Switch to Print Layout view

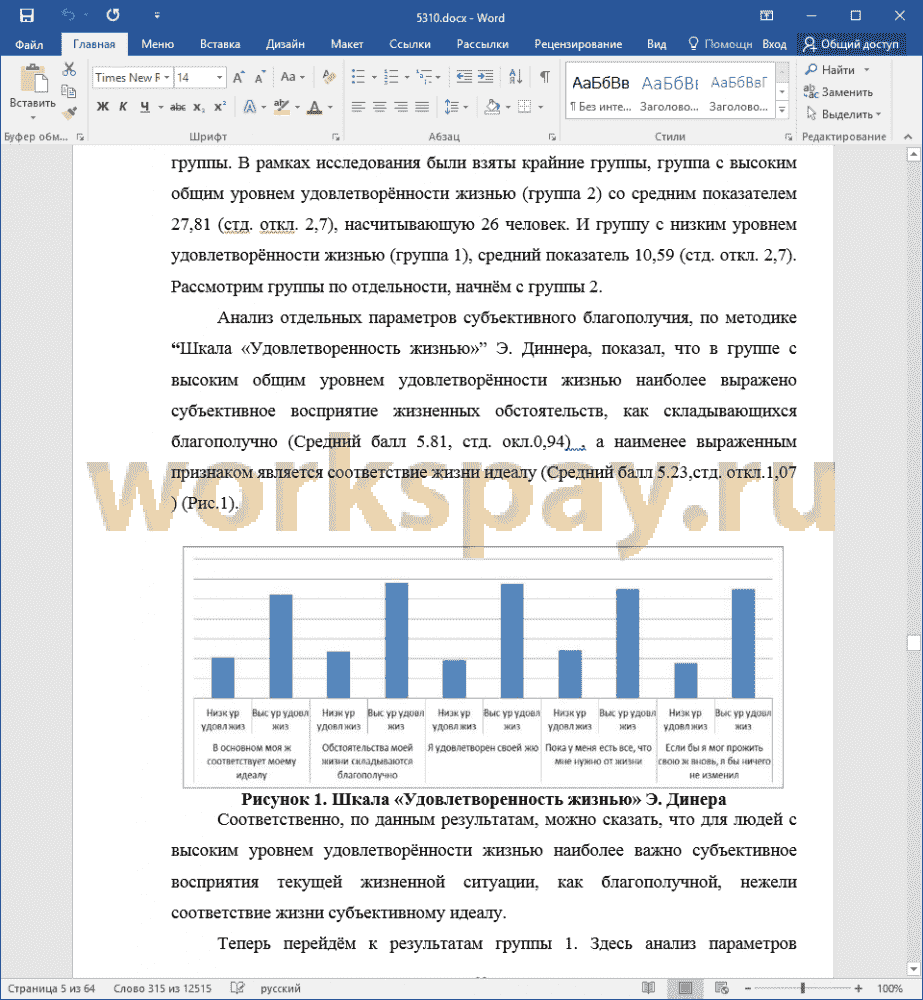(685, 988)
